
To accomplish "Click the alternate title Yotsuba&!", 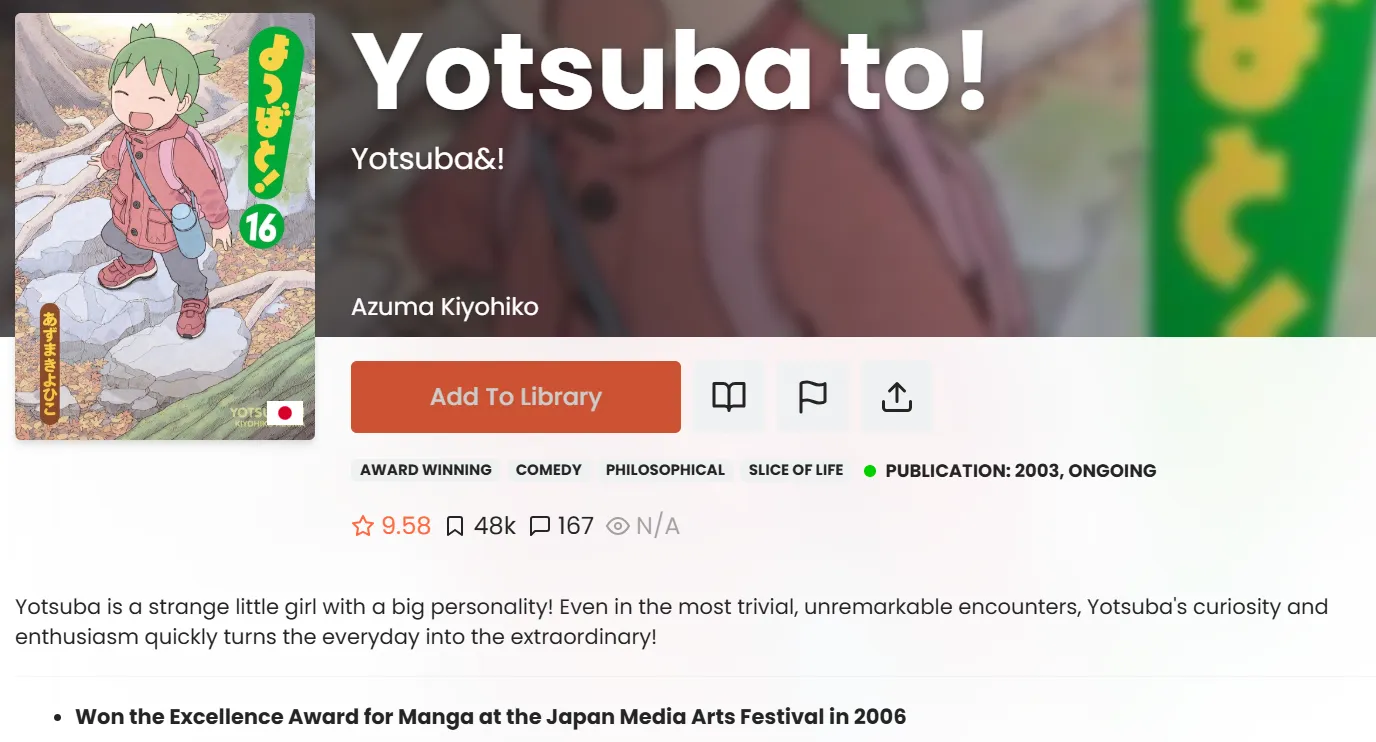I will 428,158.
